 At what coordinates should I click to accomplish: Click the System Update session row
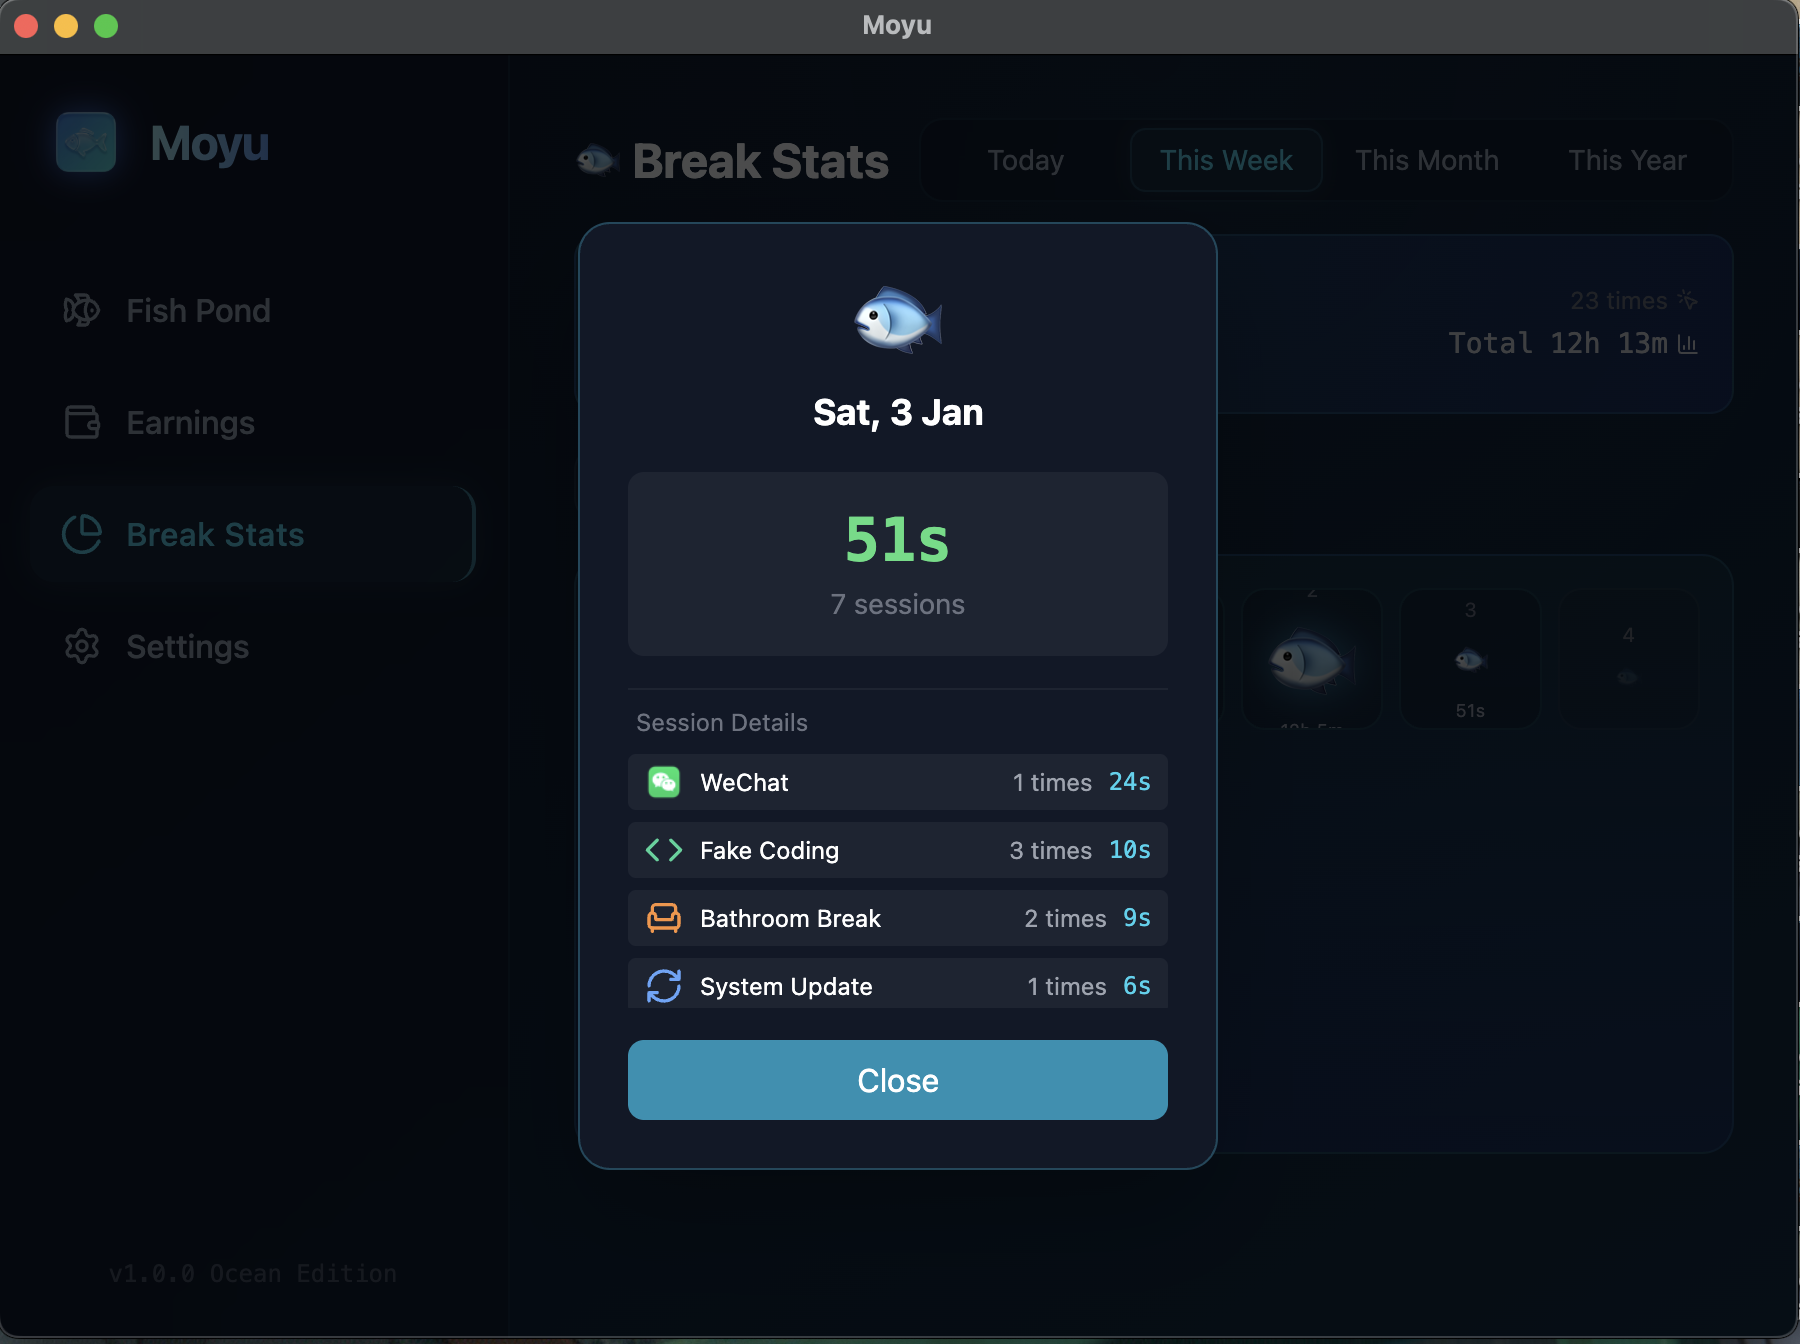[x=897, y=984]
